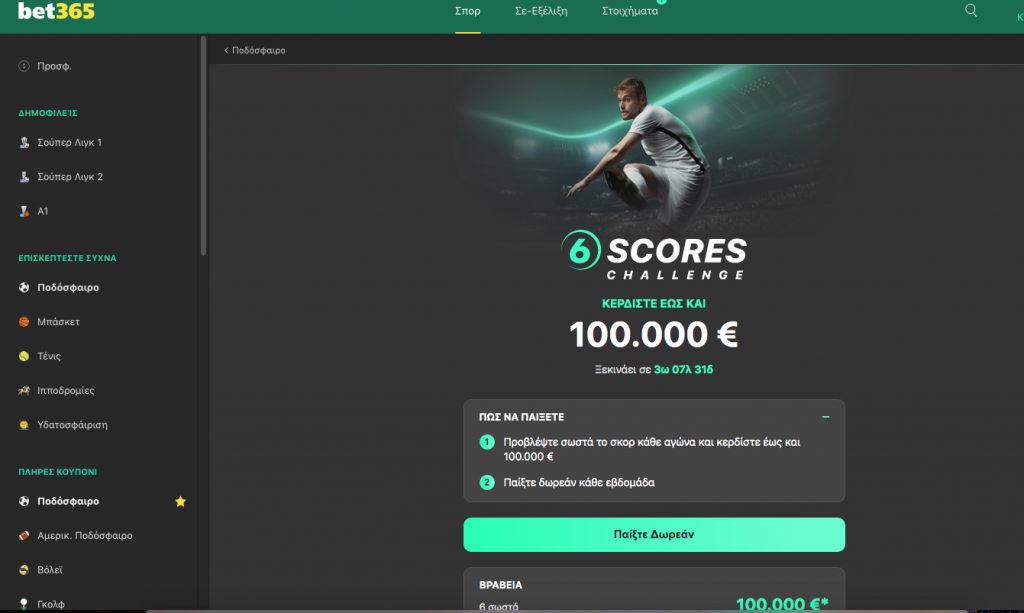This screenshot has height=613, width=1024.
Task: Click the Αμερικ. Ποδόσφαιρο football icon
Action: 24,535
